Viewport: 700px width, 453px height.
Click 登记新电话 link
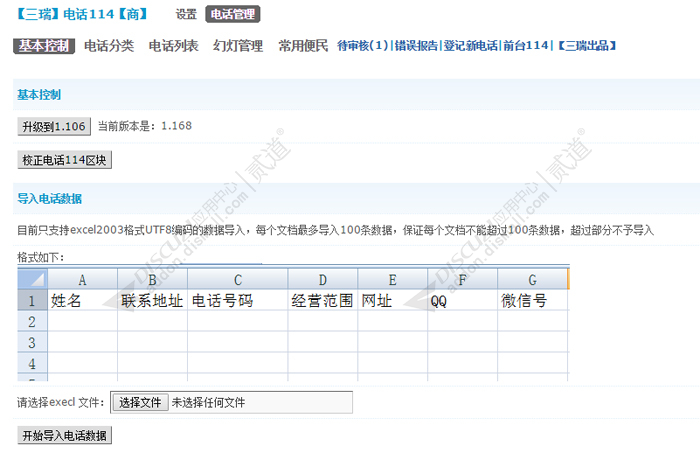coord(470,46)
